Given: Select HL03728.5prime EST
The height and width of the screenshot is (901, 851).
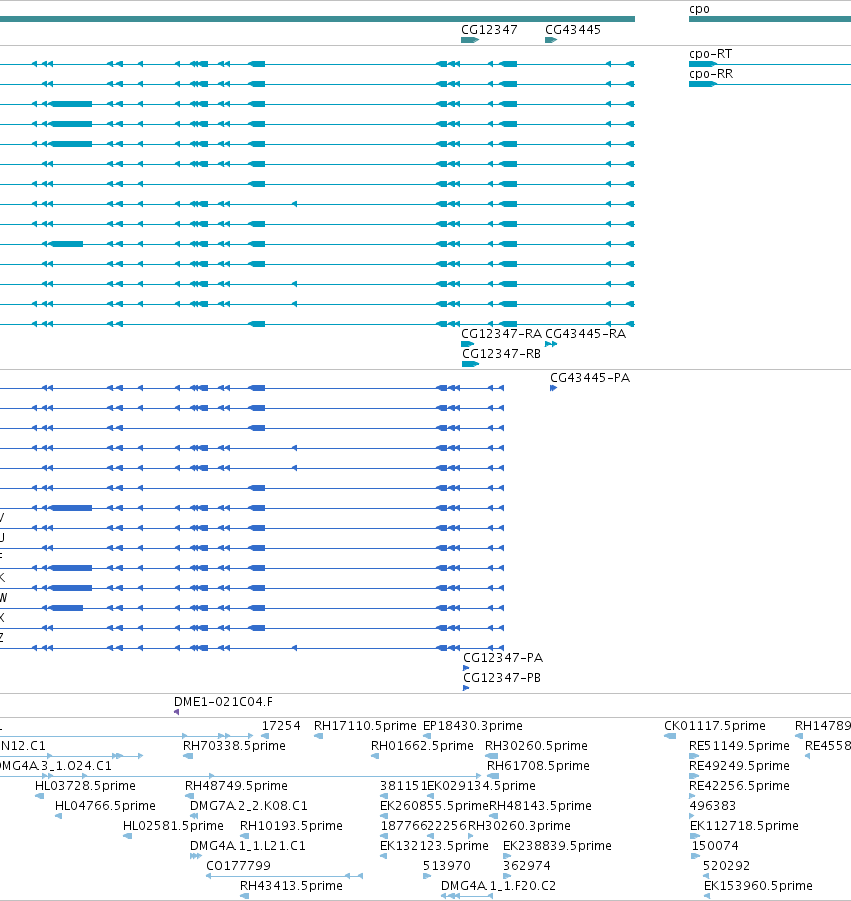Looking at the screenshot, I should tap(85, 786).
